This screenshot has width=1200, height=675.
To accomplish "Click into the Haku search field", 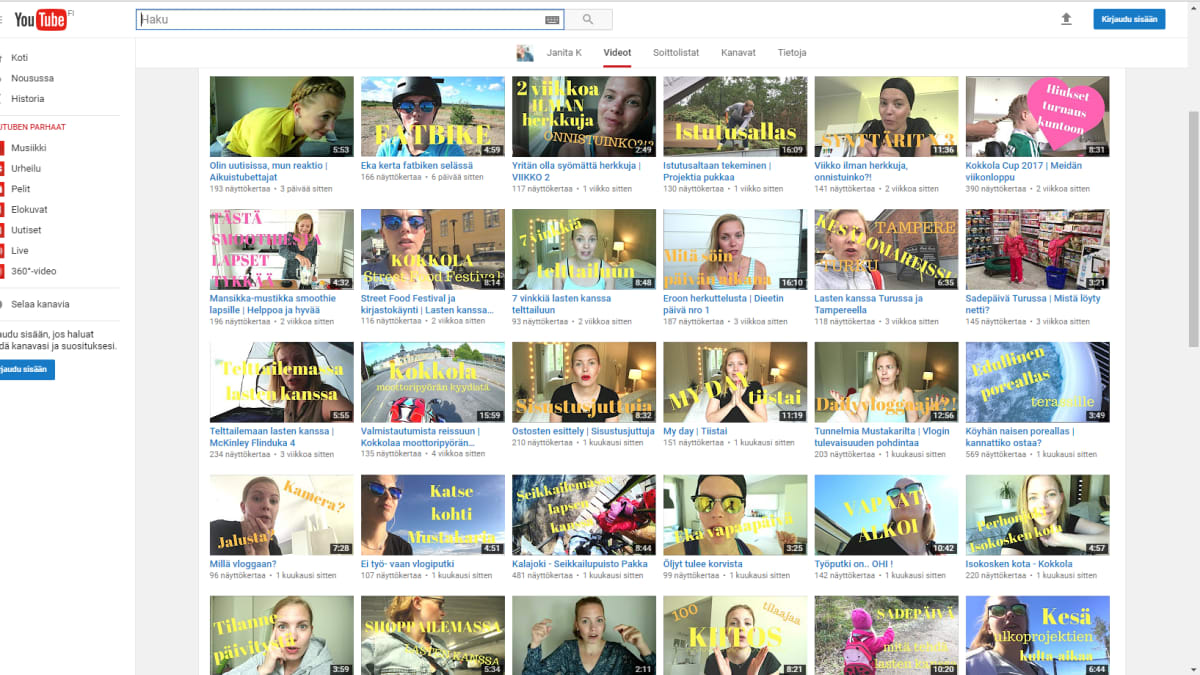I will pos(340,19).
